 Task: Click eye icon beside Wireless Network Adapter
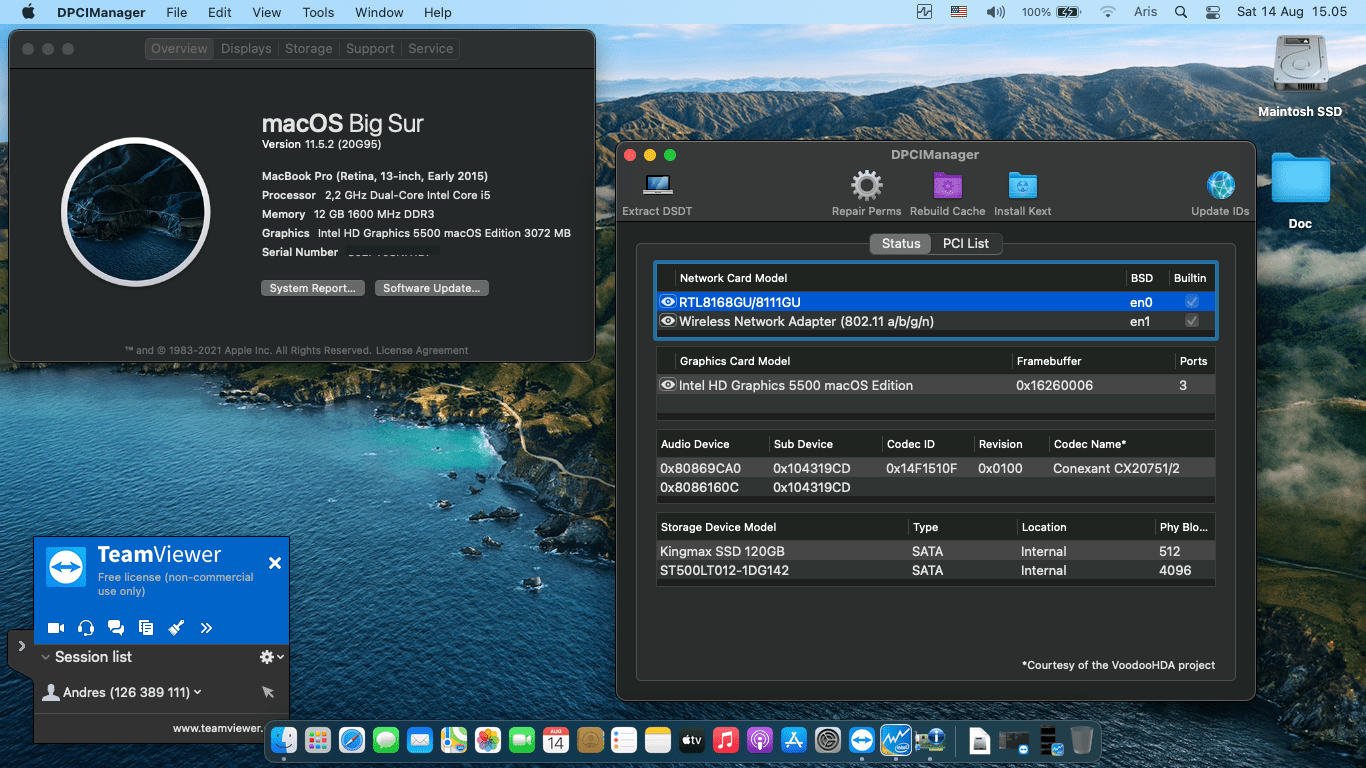668,321
